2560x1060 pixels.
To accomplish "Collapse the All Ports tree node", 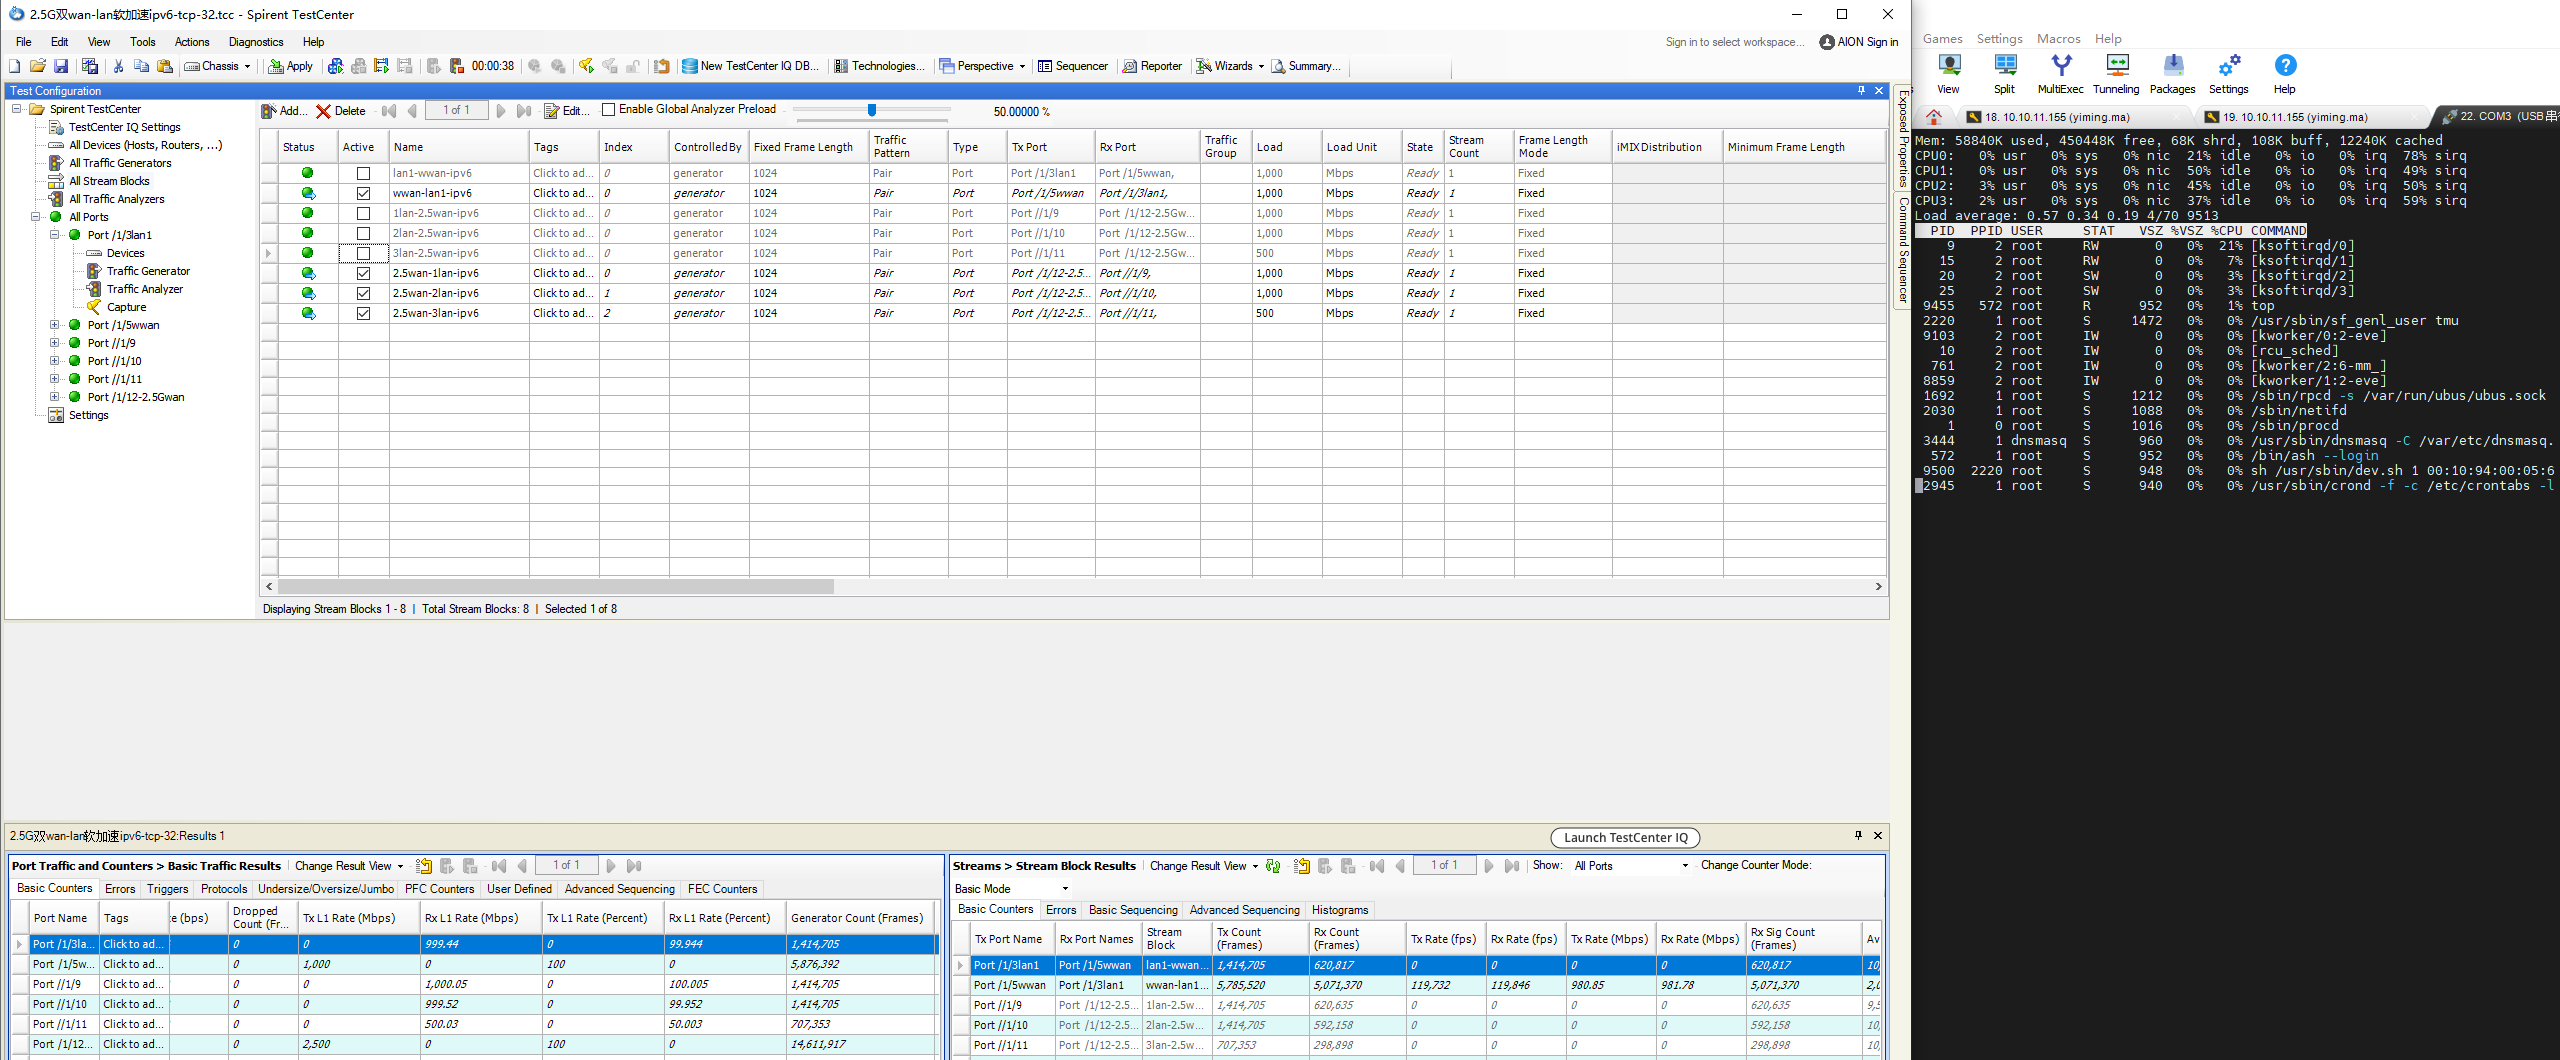I will [x=36, y=217].
